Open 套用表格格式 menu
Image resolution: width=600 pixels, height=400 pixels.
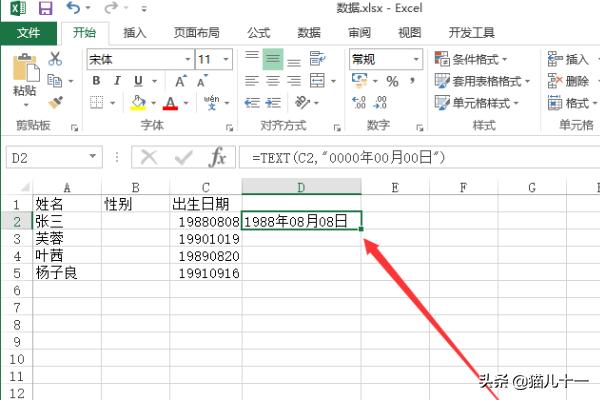click(483, 81)
